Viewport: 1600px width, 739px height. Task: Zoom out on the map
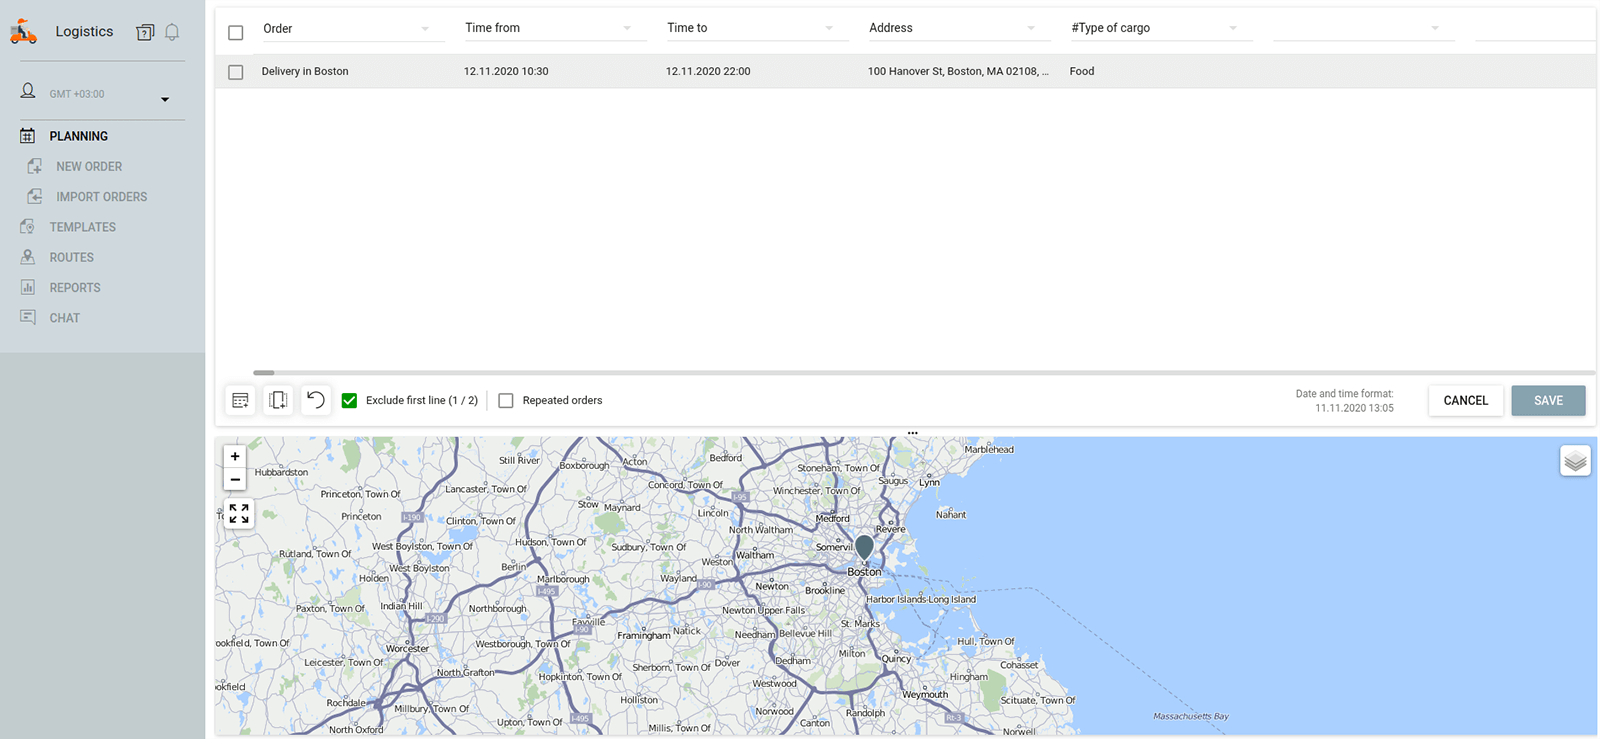(235, 480)
